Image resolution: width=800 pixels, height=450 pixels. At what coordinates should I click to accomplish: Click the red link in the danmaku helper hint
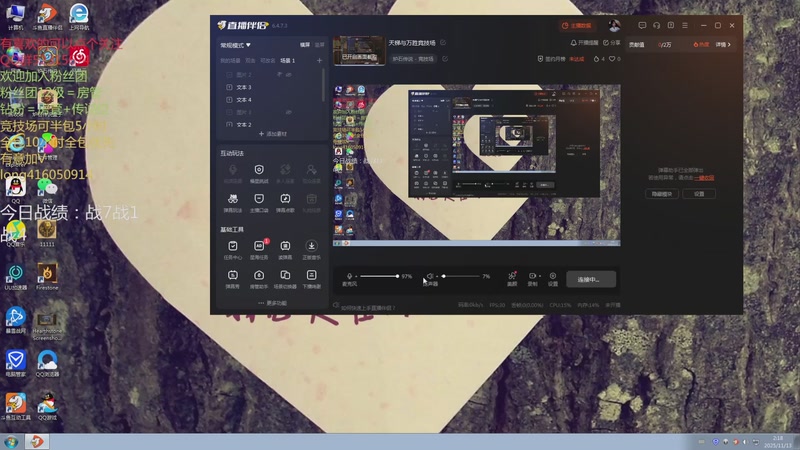point(704,178)
